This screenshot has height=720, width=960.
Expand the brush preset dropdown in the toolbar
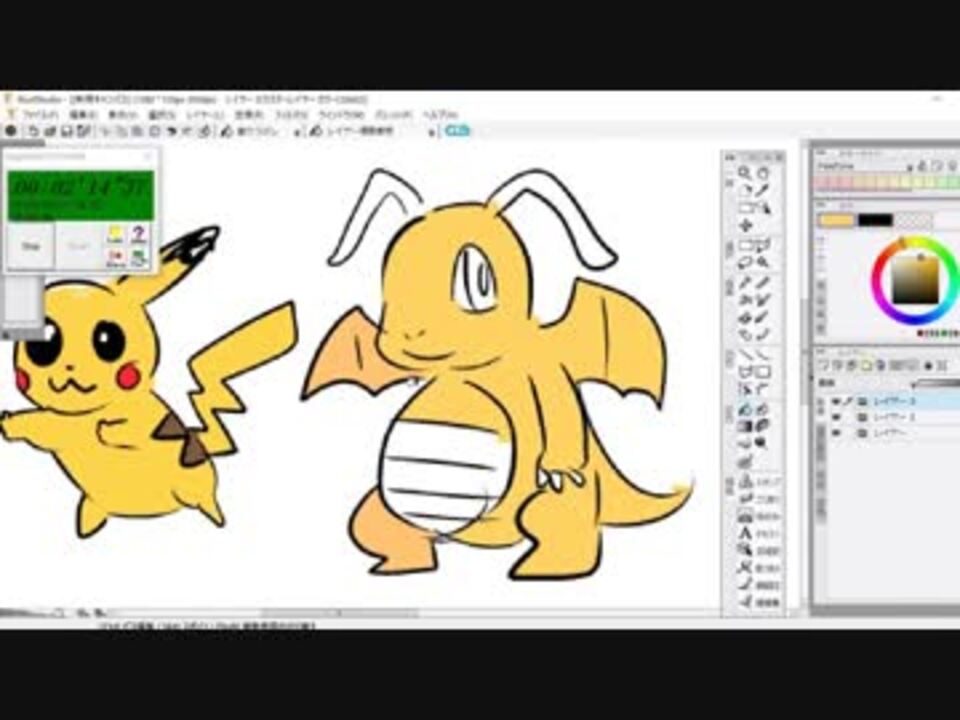(299, 132)
